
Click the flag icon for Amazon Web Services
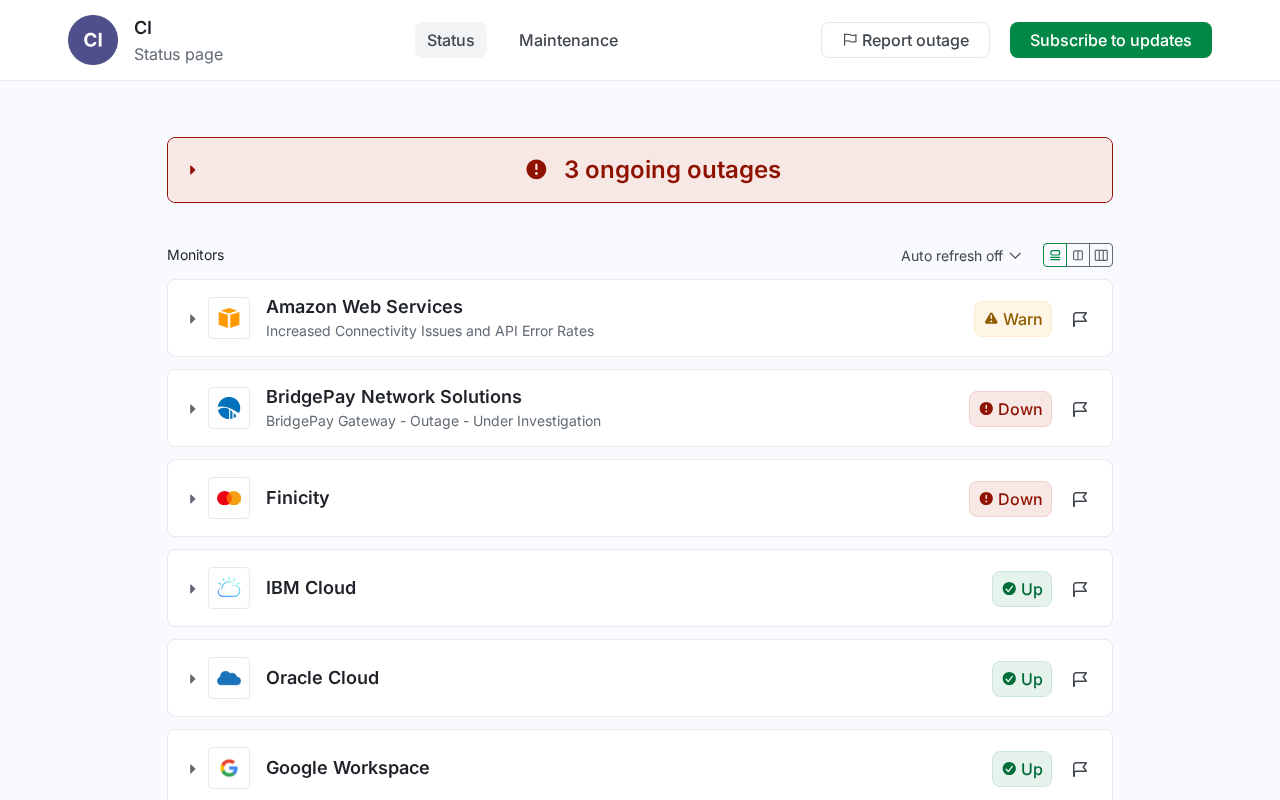(1080, 319)
